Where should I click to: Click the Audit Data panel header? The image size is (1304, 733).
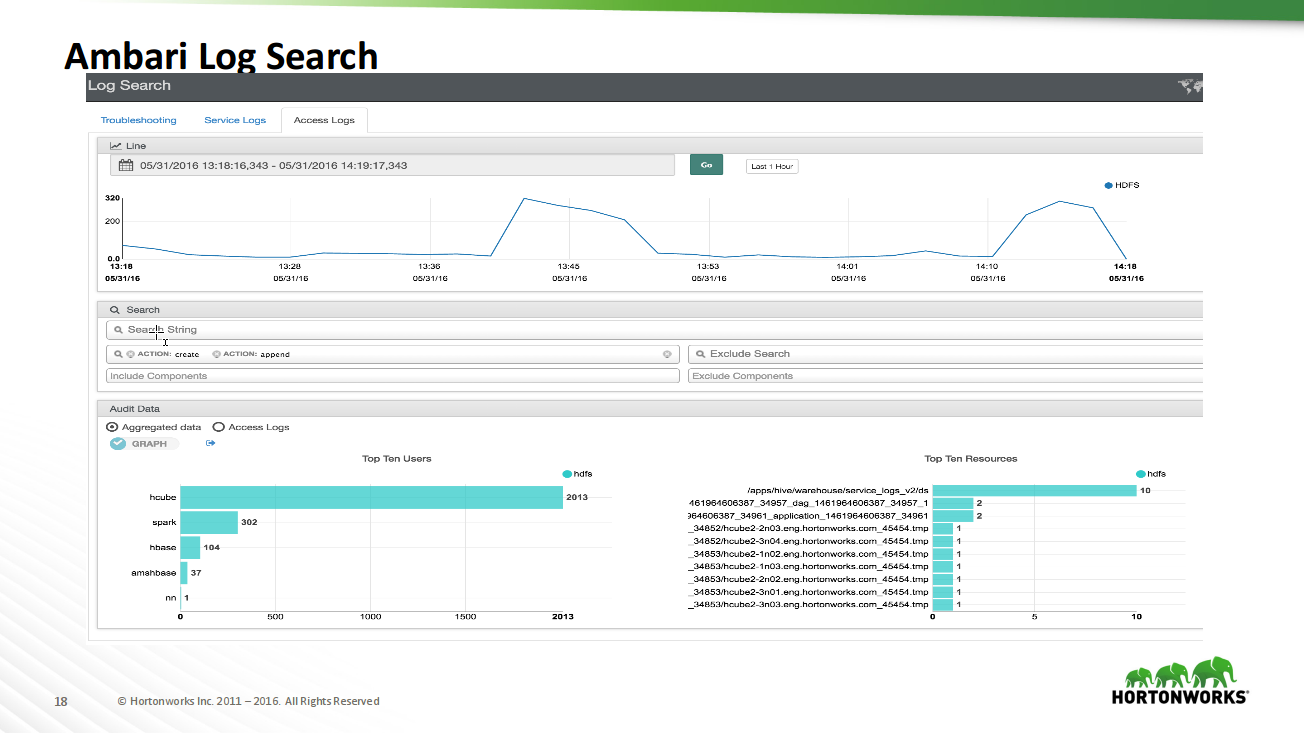click(650, 409)
